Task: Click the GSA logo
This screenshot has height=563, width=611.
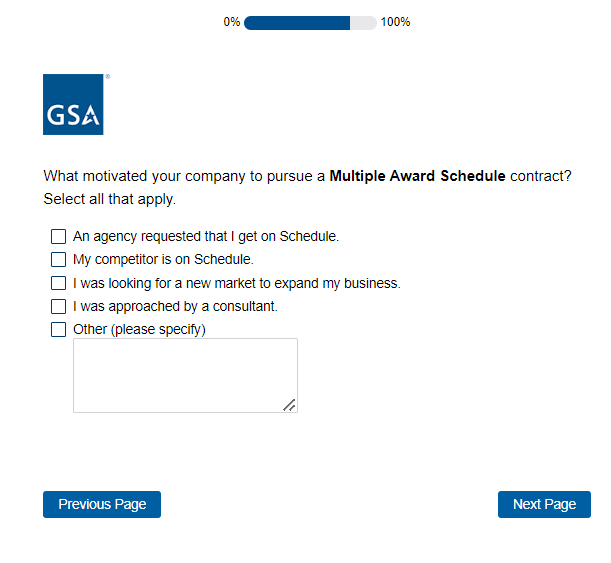Action: 73,104
